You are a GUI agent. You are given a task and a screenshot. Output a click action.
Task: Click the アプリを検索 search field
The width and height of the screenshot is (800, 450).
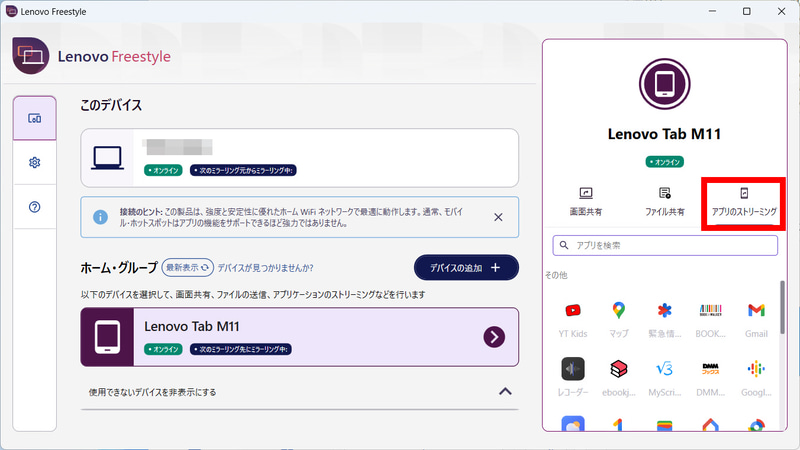[x=665, y=245]
